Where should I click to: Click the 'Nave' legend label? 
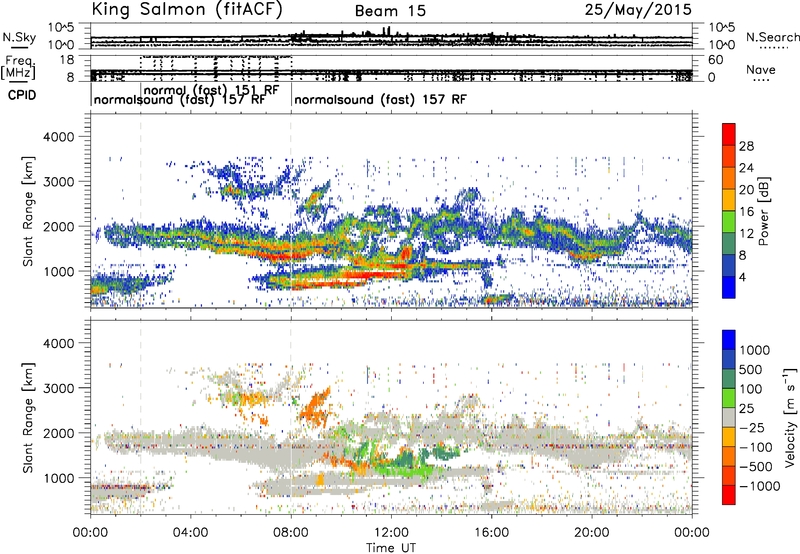click(x=761, y=69)
